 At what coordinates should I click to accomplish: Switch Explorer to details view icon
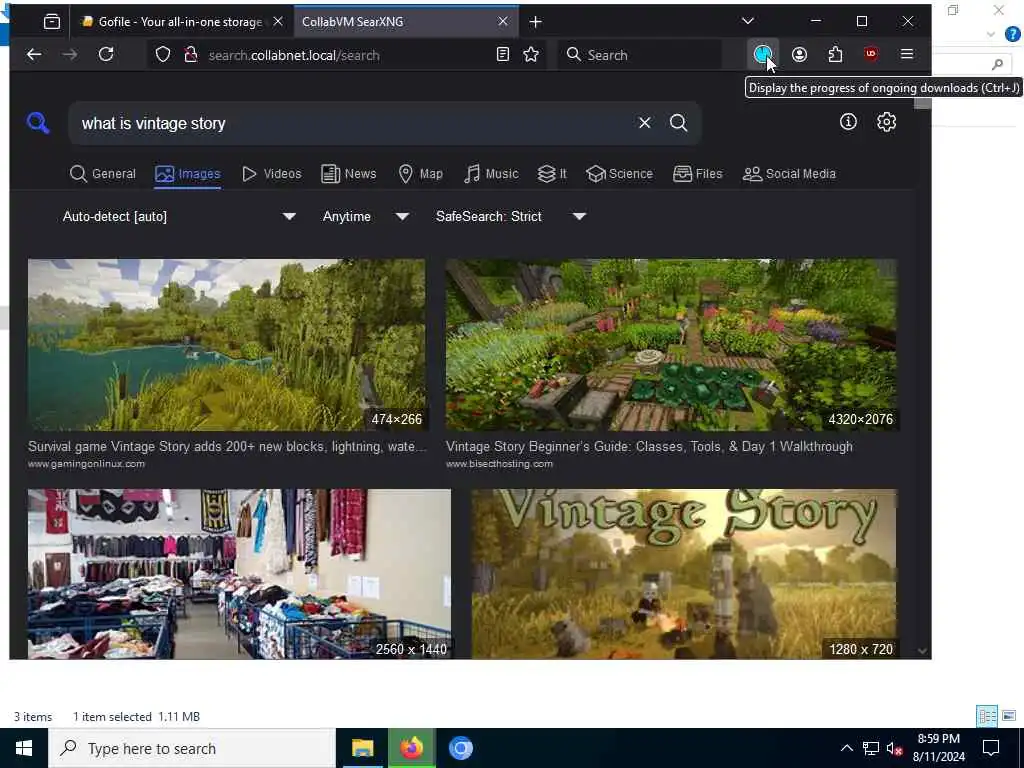pyautogui.click(x=987, y=716)
